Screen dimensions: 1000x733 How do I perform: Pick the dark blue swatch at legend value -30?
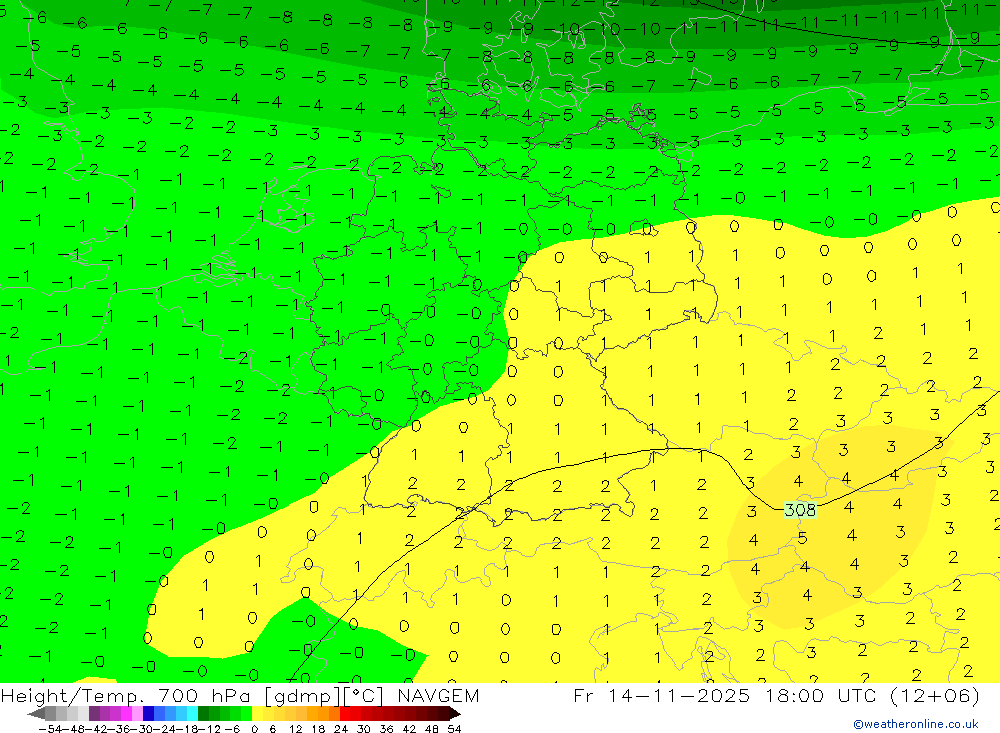(148, 713)
